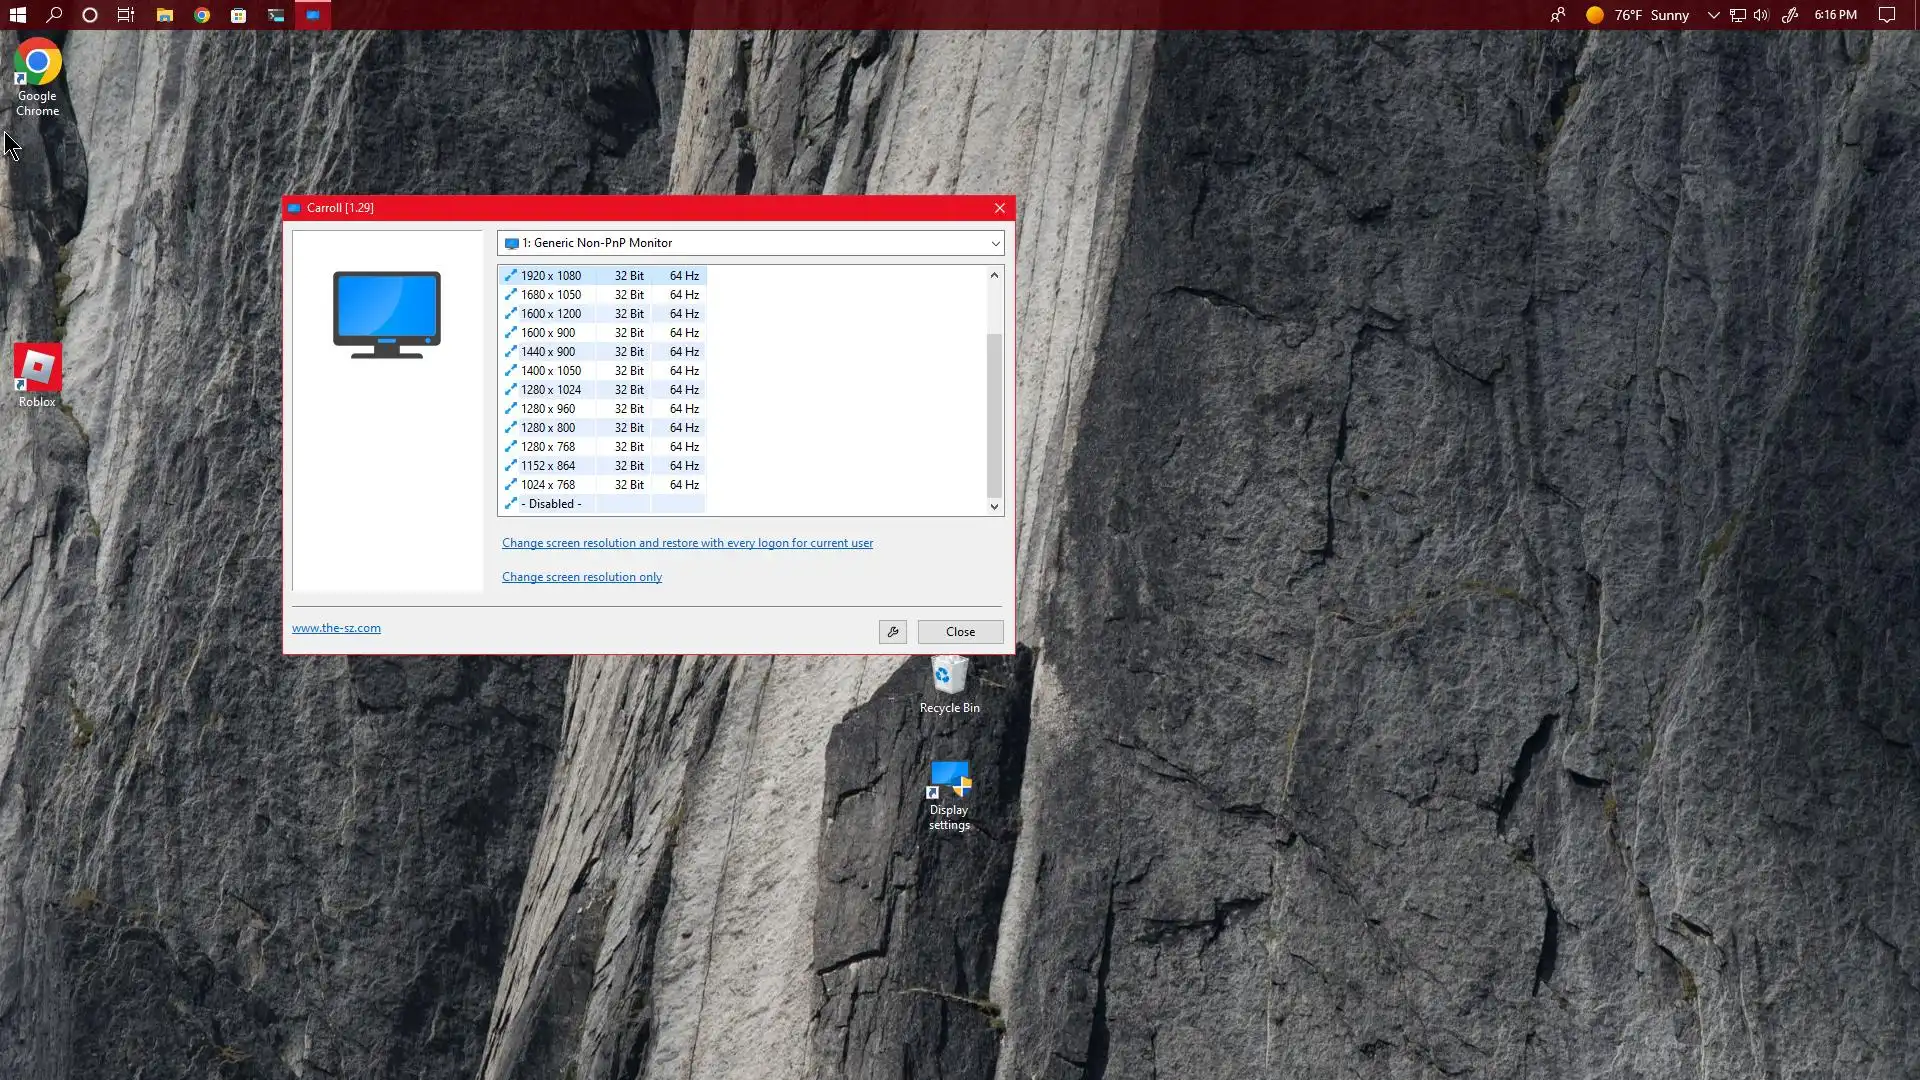Choose the - Disabled - list entry
The image size is (1920, 1080).
point(551,504)
